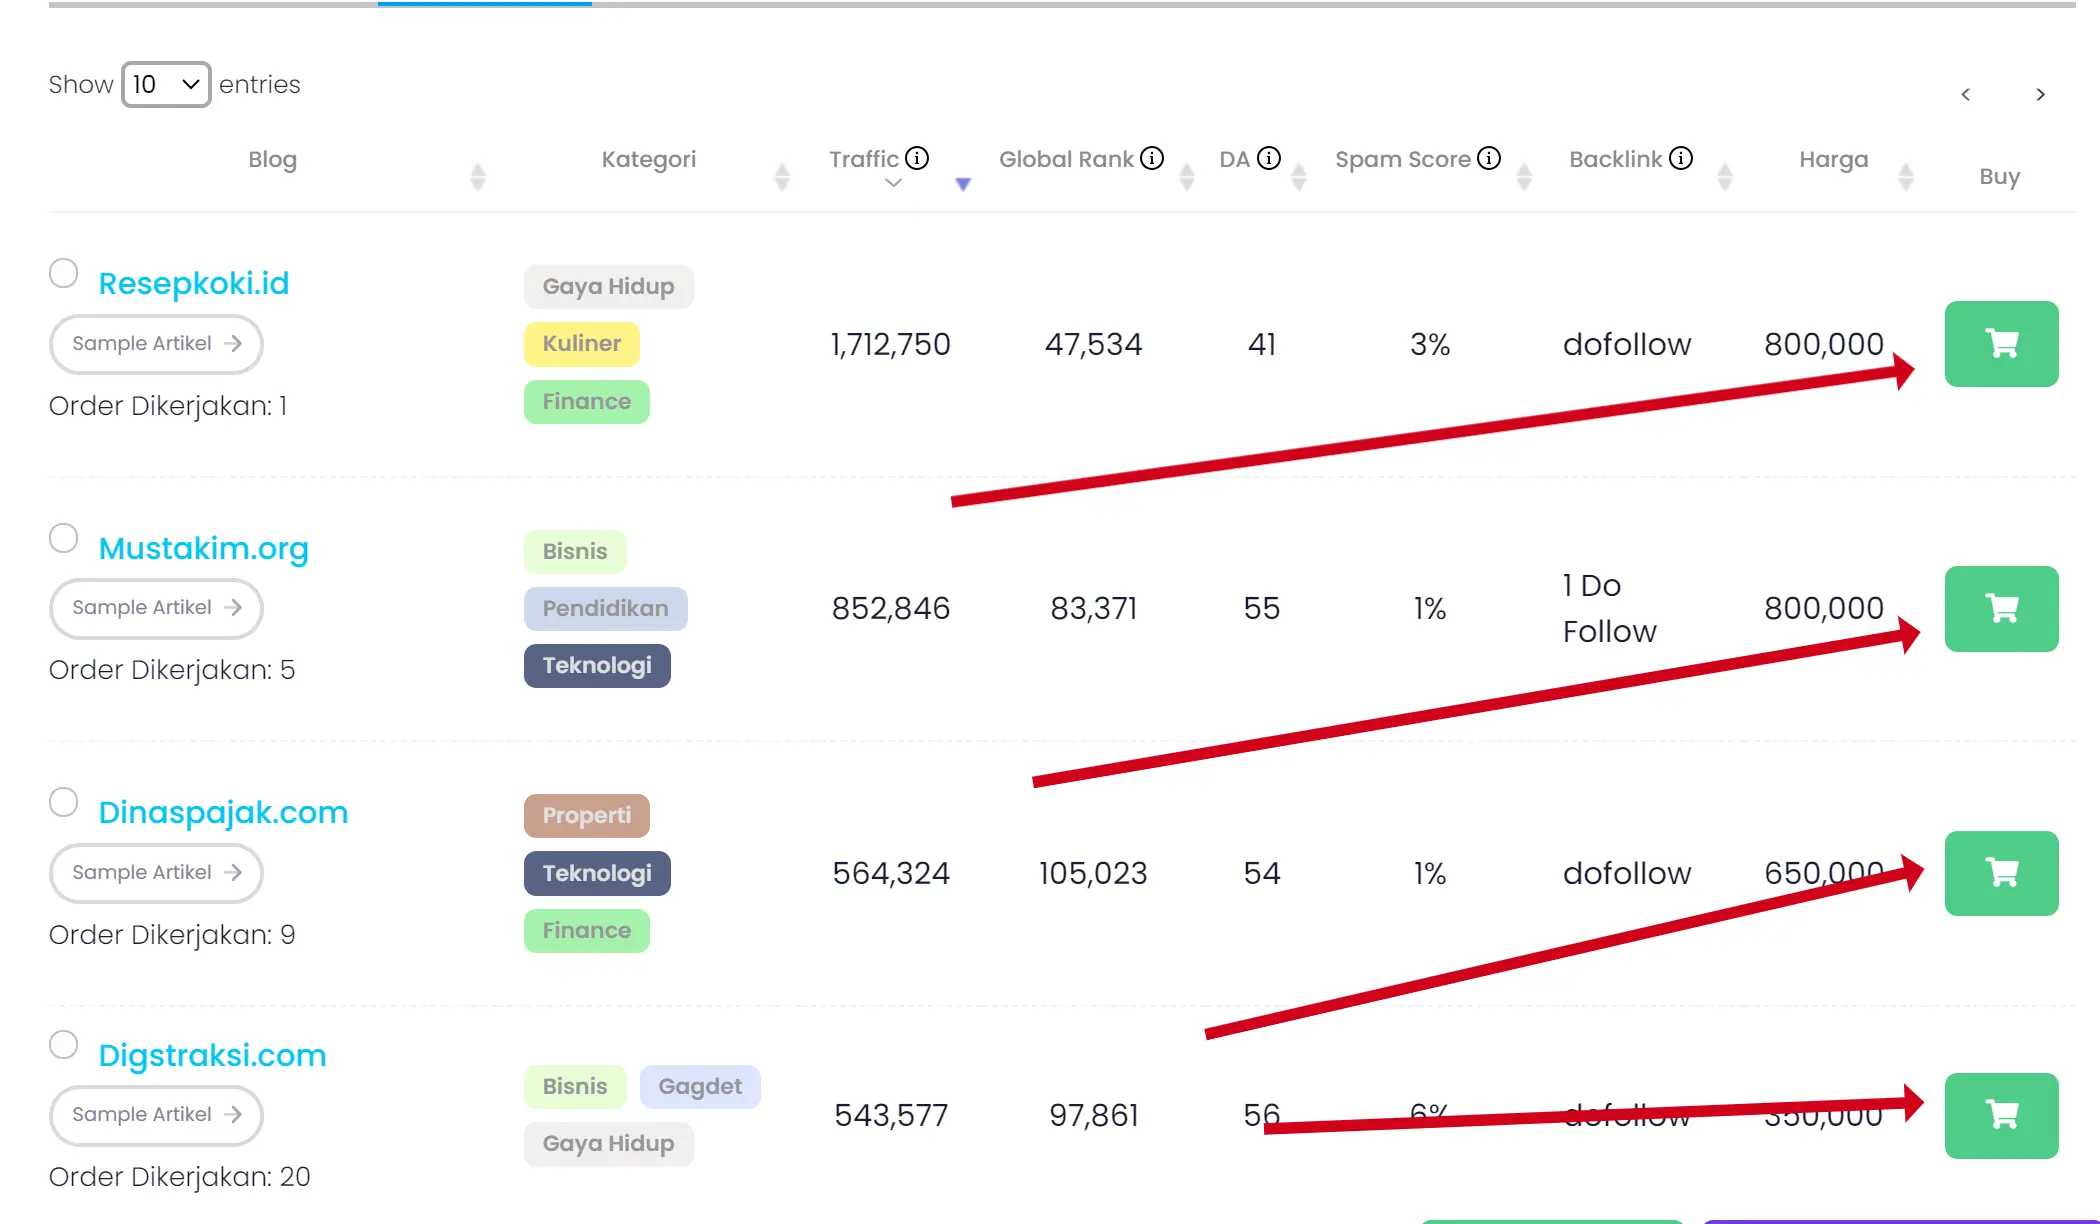The image size is (2100, 1224).
Task: Click Finance tag on Dinaspajak.com
Action: (x=587, y=931)
